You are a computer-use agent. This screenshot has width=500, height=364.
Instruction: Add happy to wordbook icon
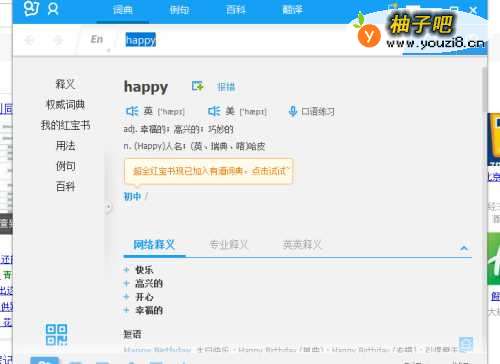198,86
